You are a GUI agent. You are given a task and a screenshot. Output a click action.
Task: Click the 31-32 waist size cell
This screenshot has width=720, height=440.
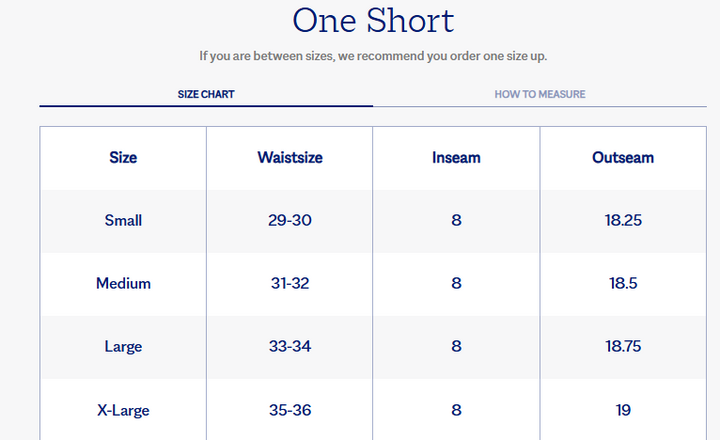point(290,283)
